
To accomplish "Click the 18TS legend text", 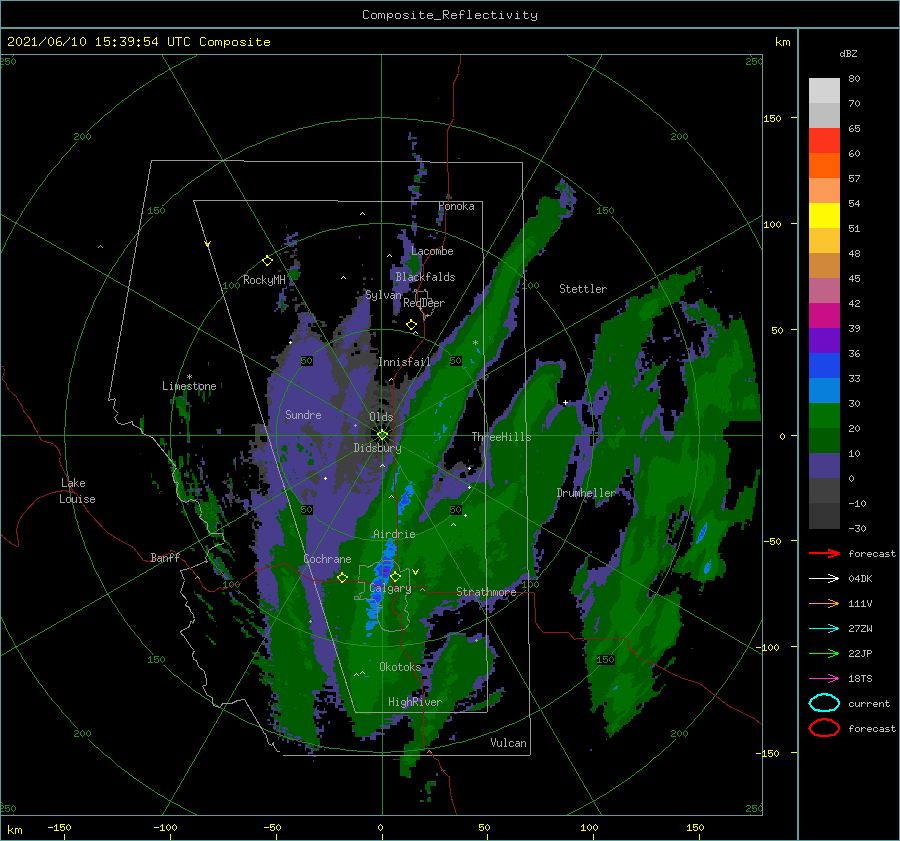I will pyautogui.click(x=860, y=679).
